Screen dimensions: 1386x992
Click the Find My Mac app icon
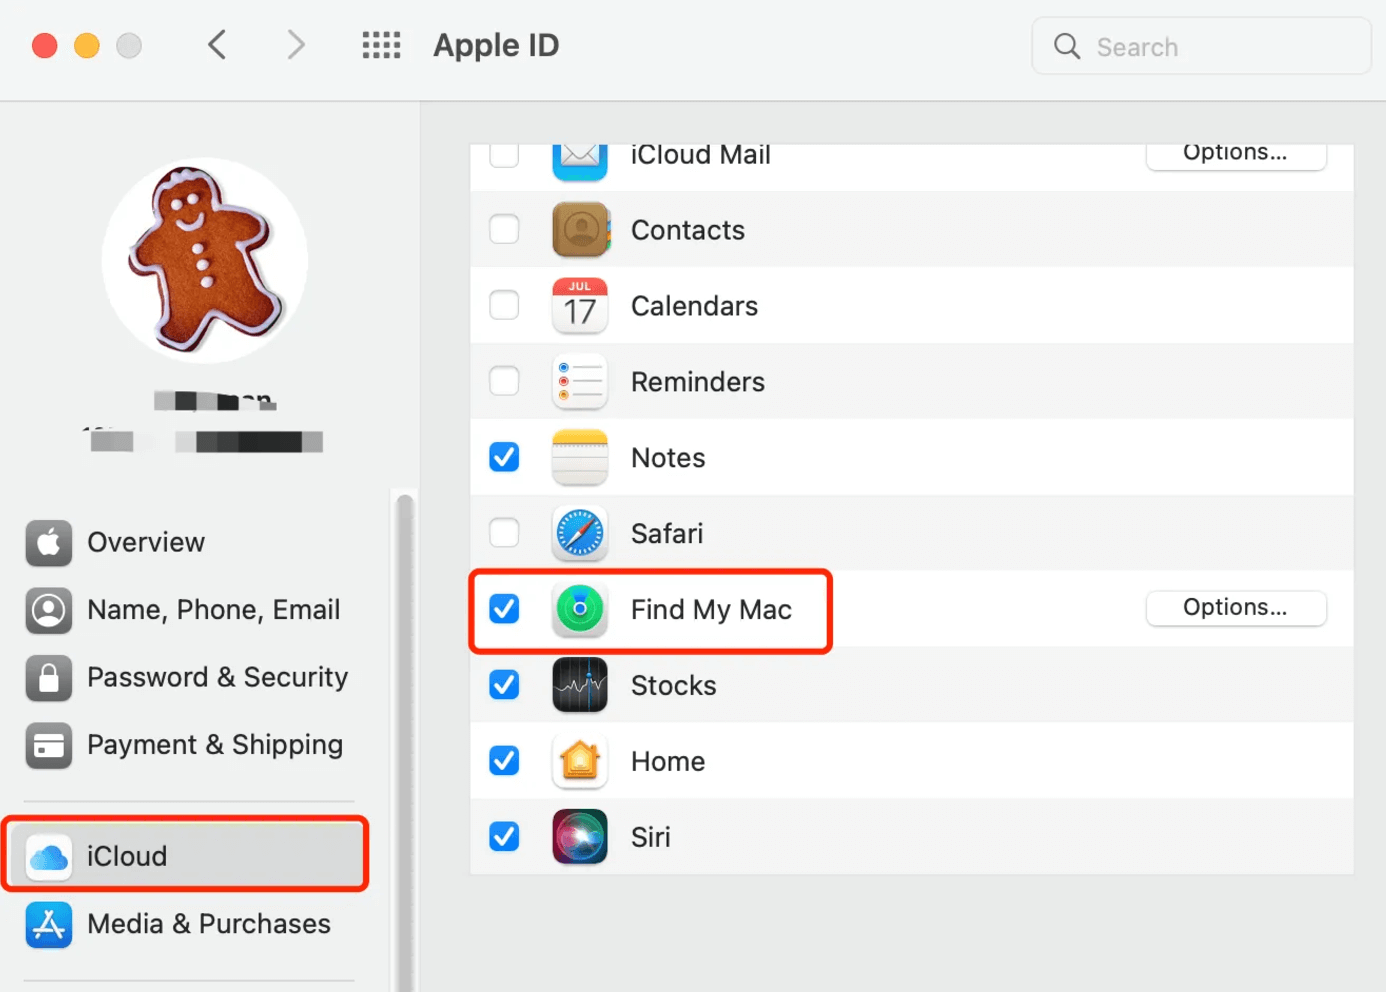pos(579,609)
